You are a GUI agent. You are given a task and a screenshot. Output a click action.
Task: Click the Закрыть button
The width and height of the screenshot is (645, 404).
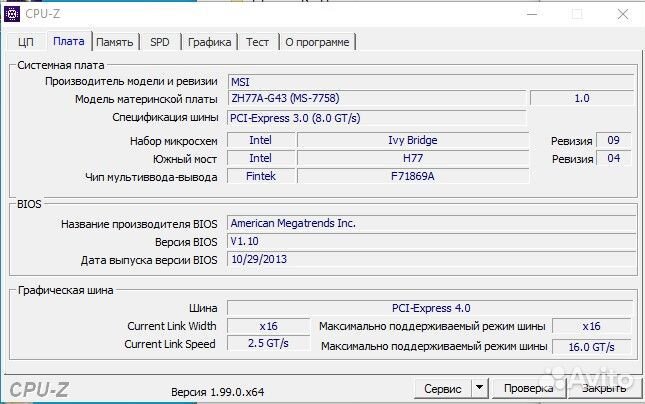[604, 388]
